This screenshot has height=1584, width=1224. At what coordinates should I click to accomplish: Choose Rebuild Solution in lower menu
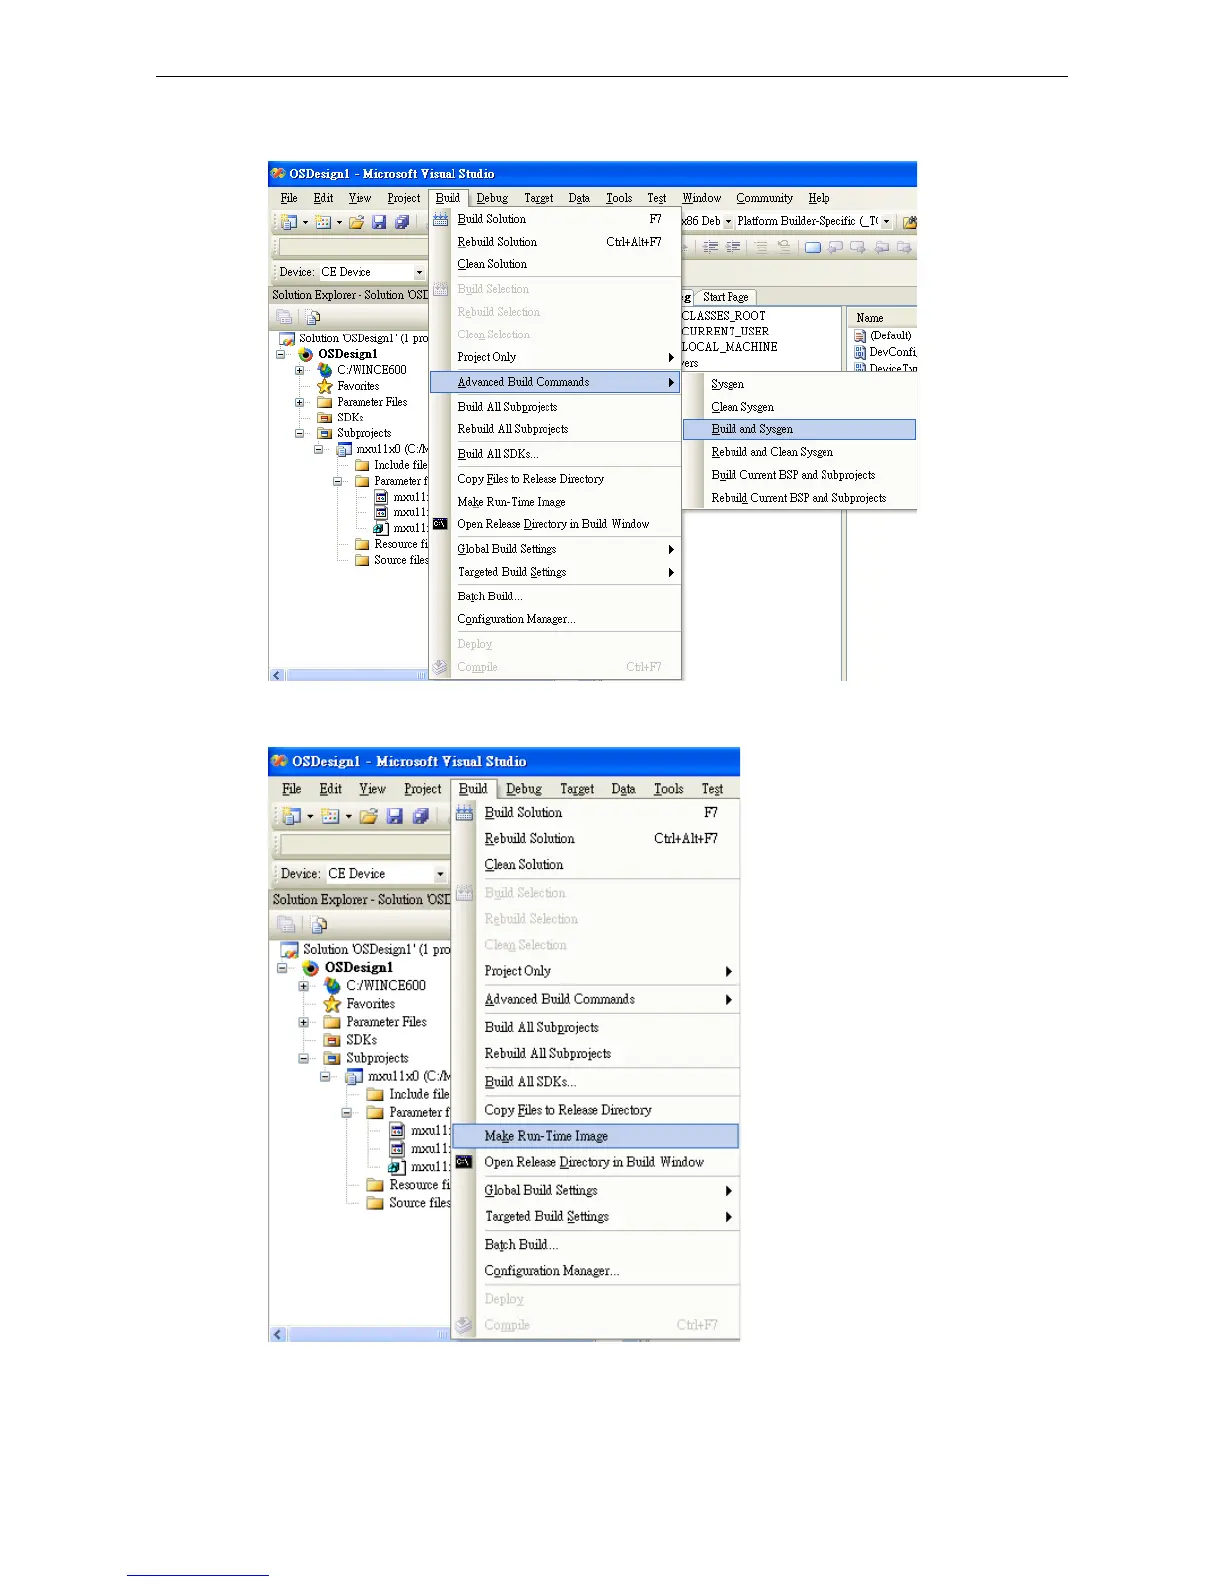(x=529, y=839)
